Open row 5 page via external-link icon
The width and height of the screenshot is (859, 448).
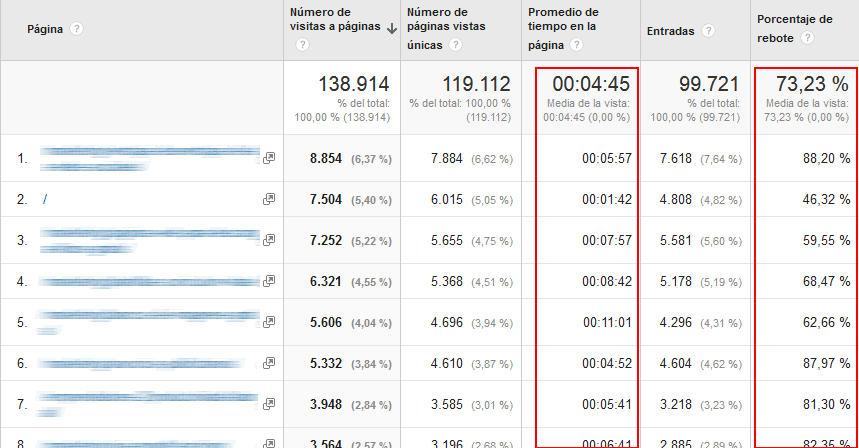click(x=269, y=322)
